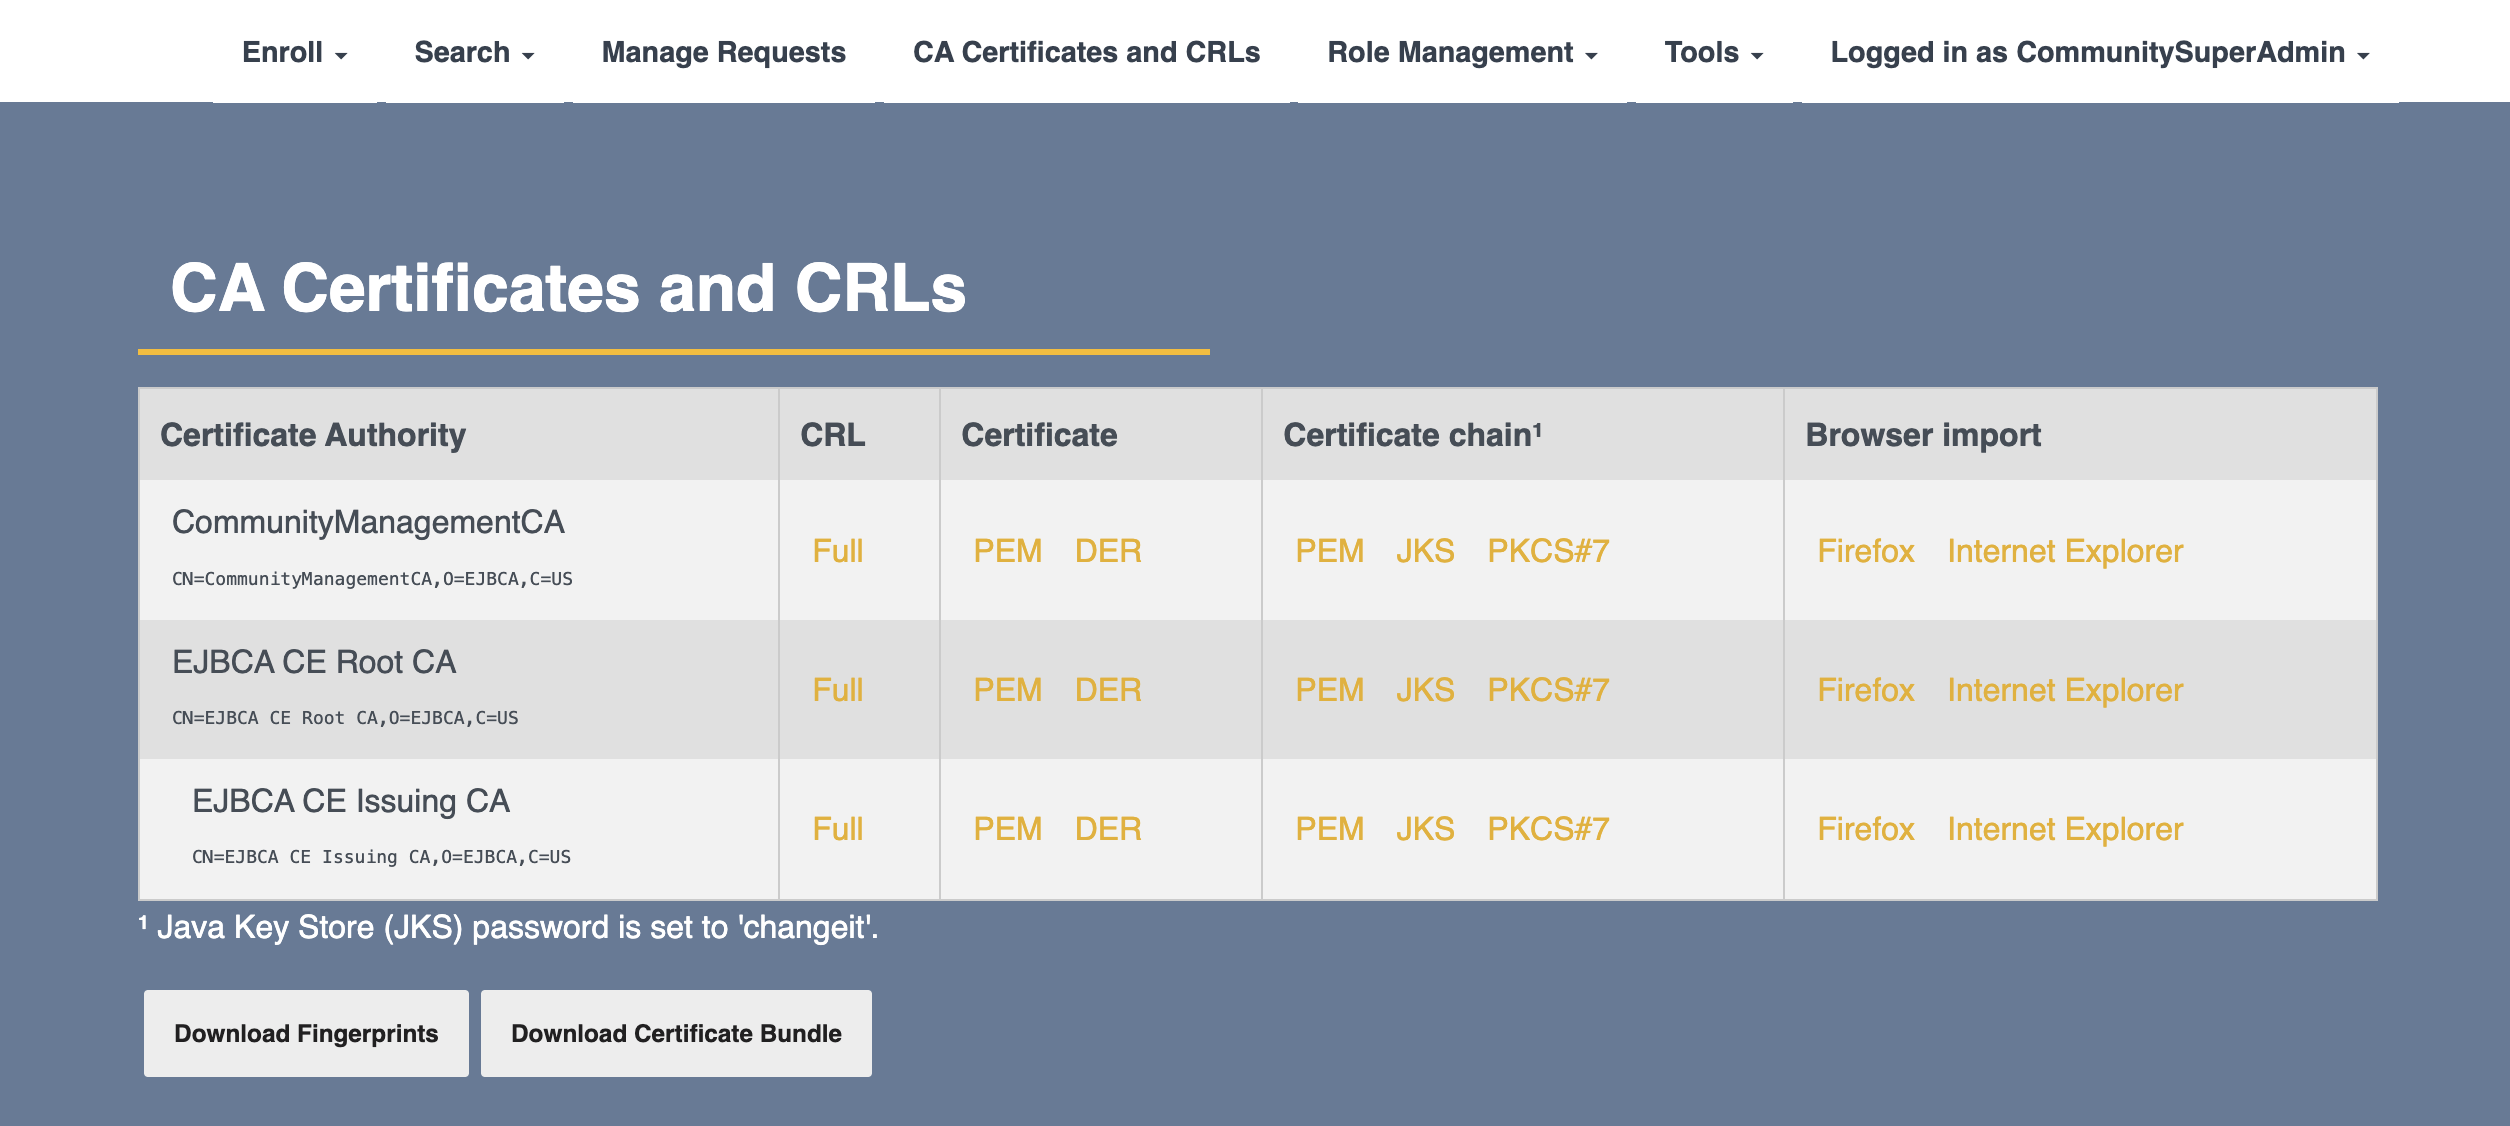Download the EJBCA CE Root CA certificate as PEM

(x=1007, y=690)
